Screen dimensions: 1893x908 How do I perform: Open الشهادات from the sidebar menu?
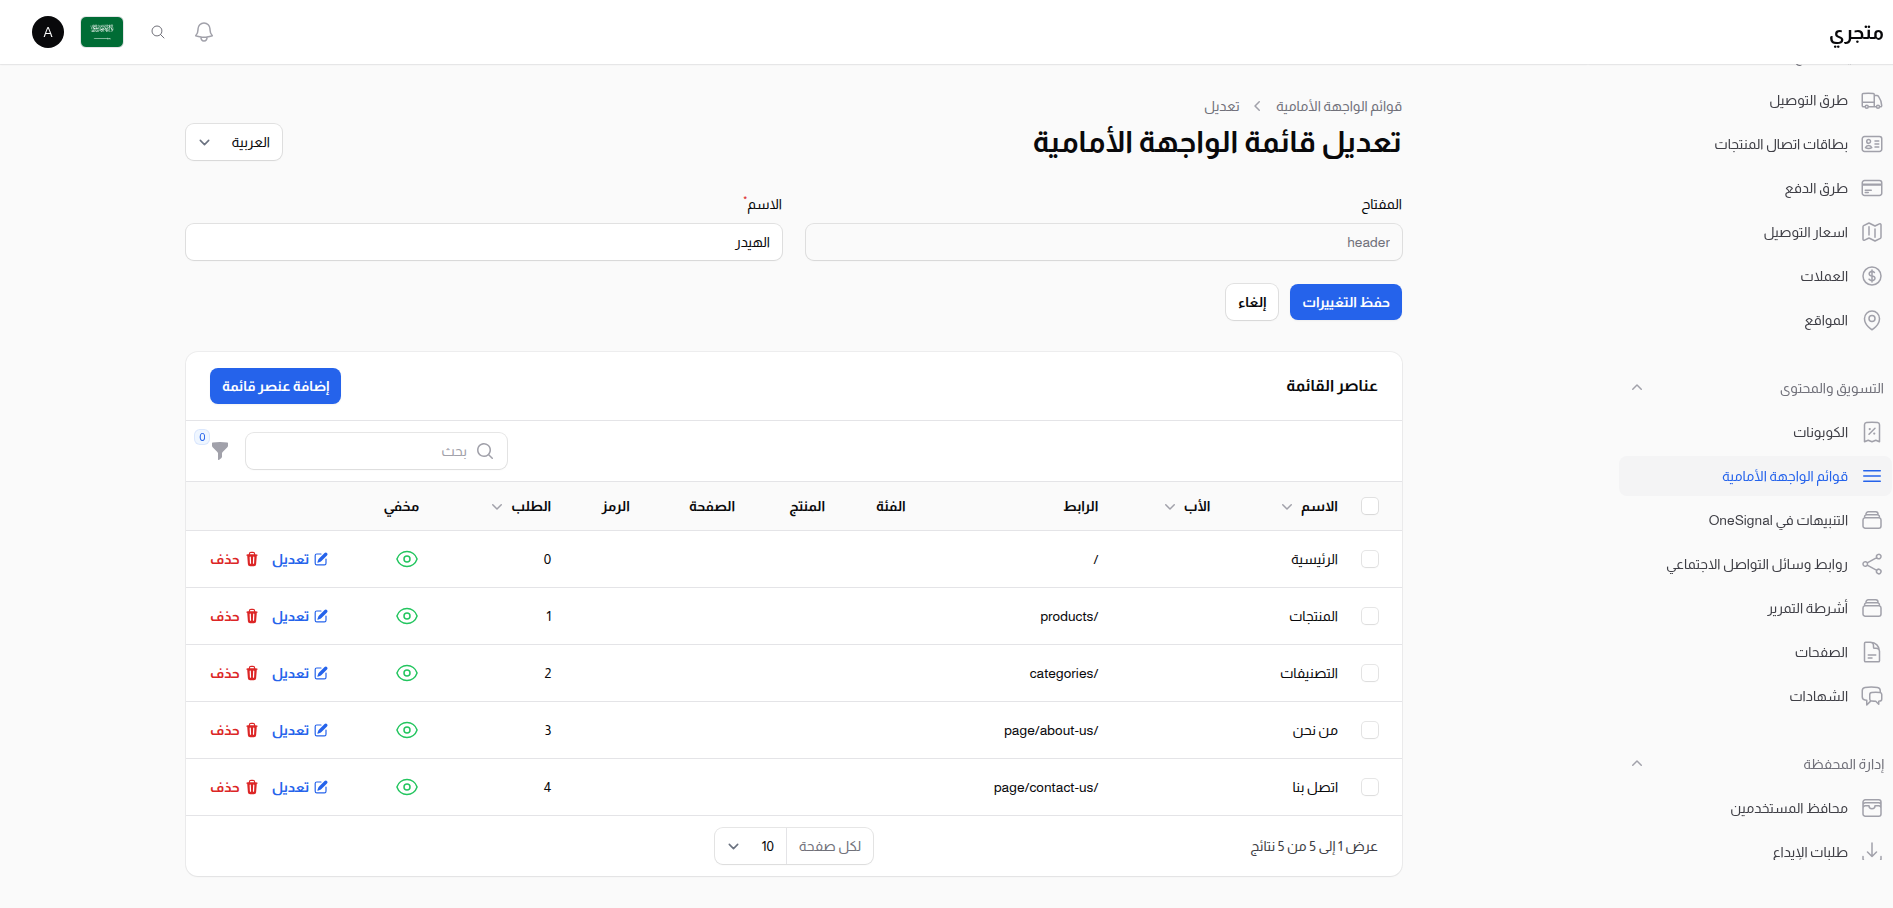[1872, 696]
